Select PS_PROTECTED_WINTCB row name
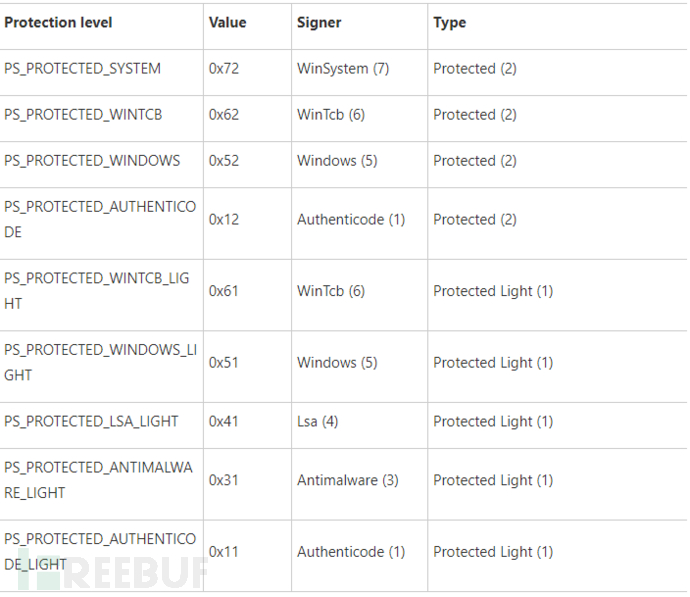 pos(83,115)
